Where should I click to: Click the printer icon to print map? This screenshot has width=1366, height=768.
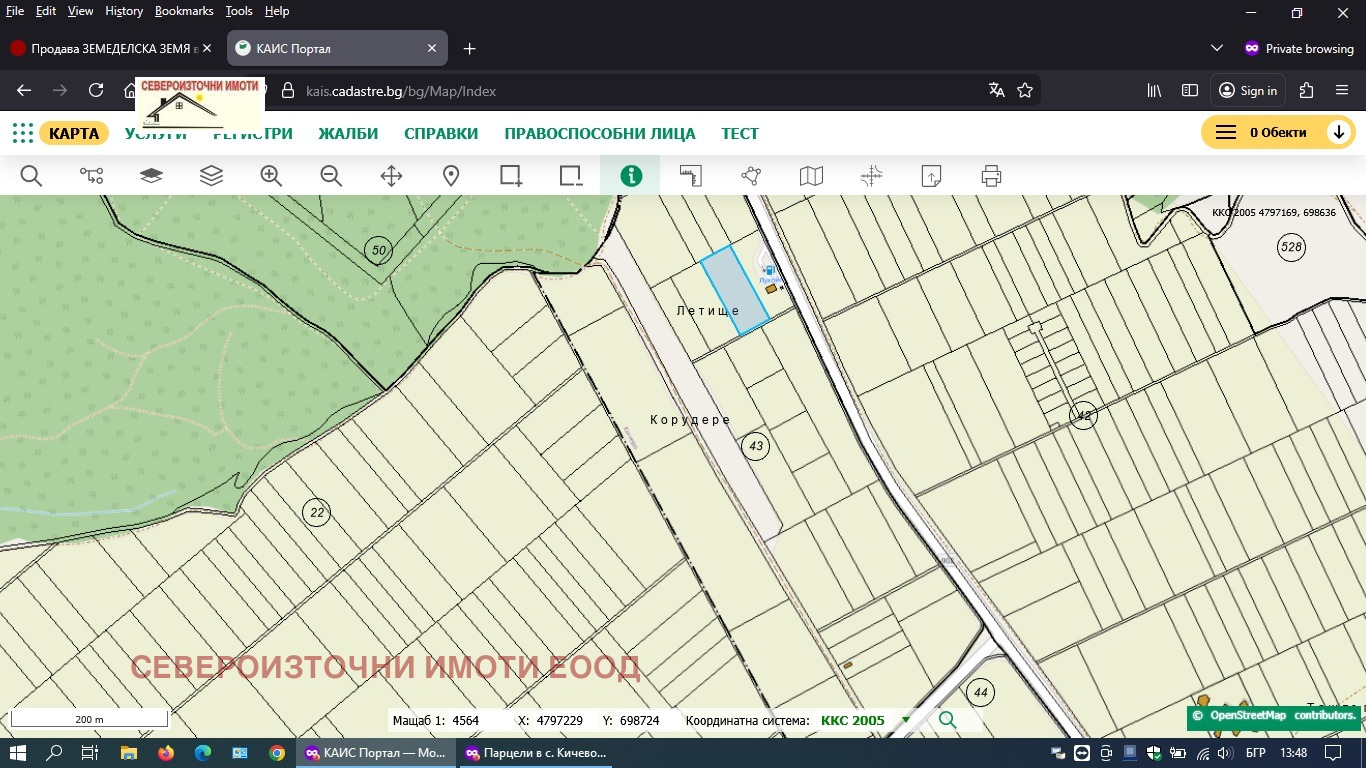point(991,176)
